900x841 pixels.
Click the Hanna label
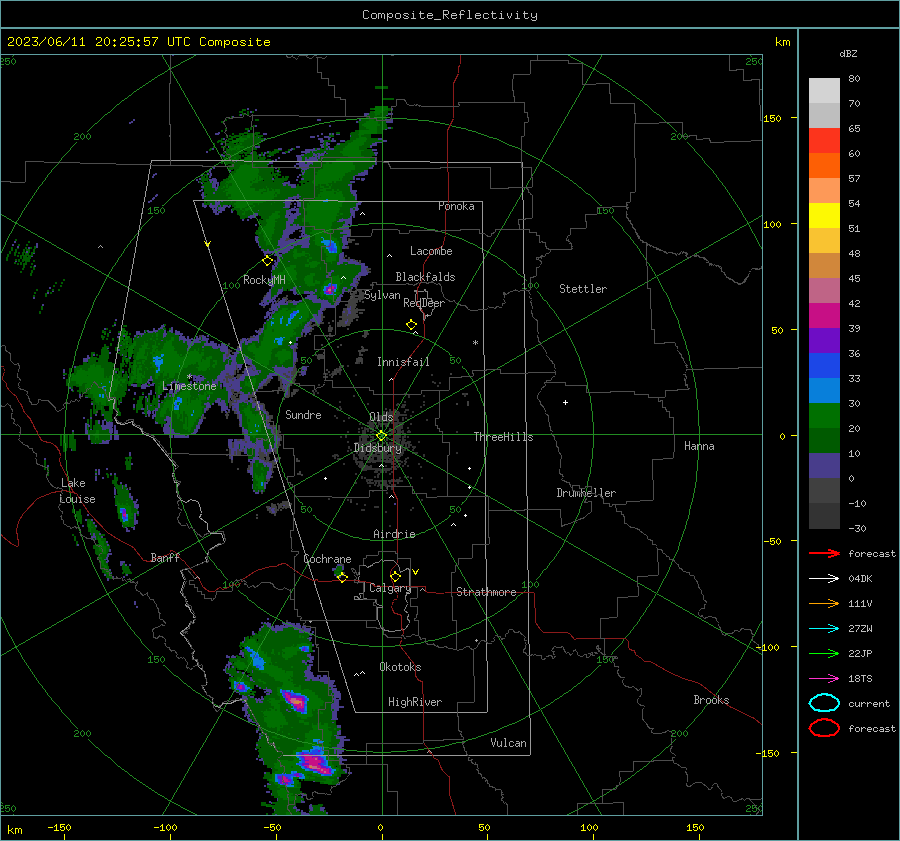tap(699, 446)
